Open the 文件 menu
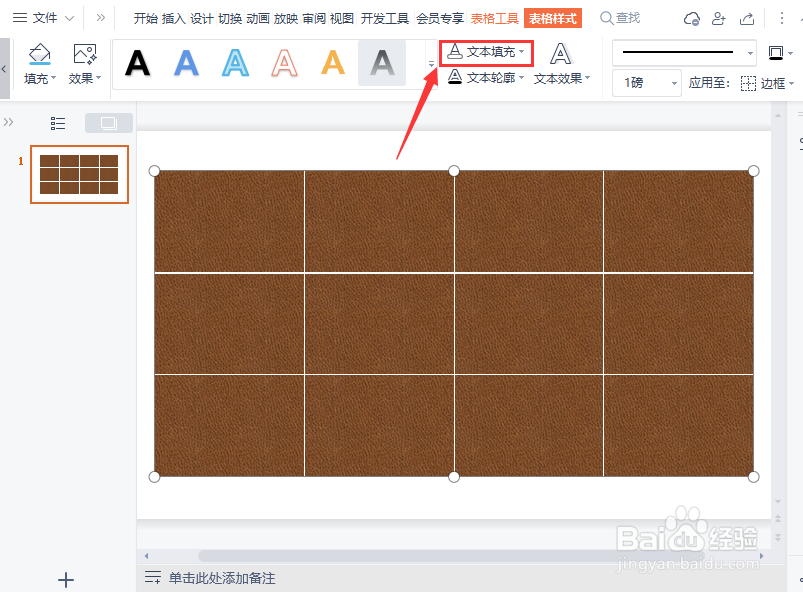Viewport: 803px width, 592px height. [45, 18]
